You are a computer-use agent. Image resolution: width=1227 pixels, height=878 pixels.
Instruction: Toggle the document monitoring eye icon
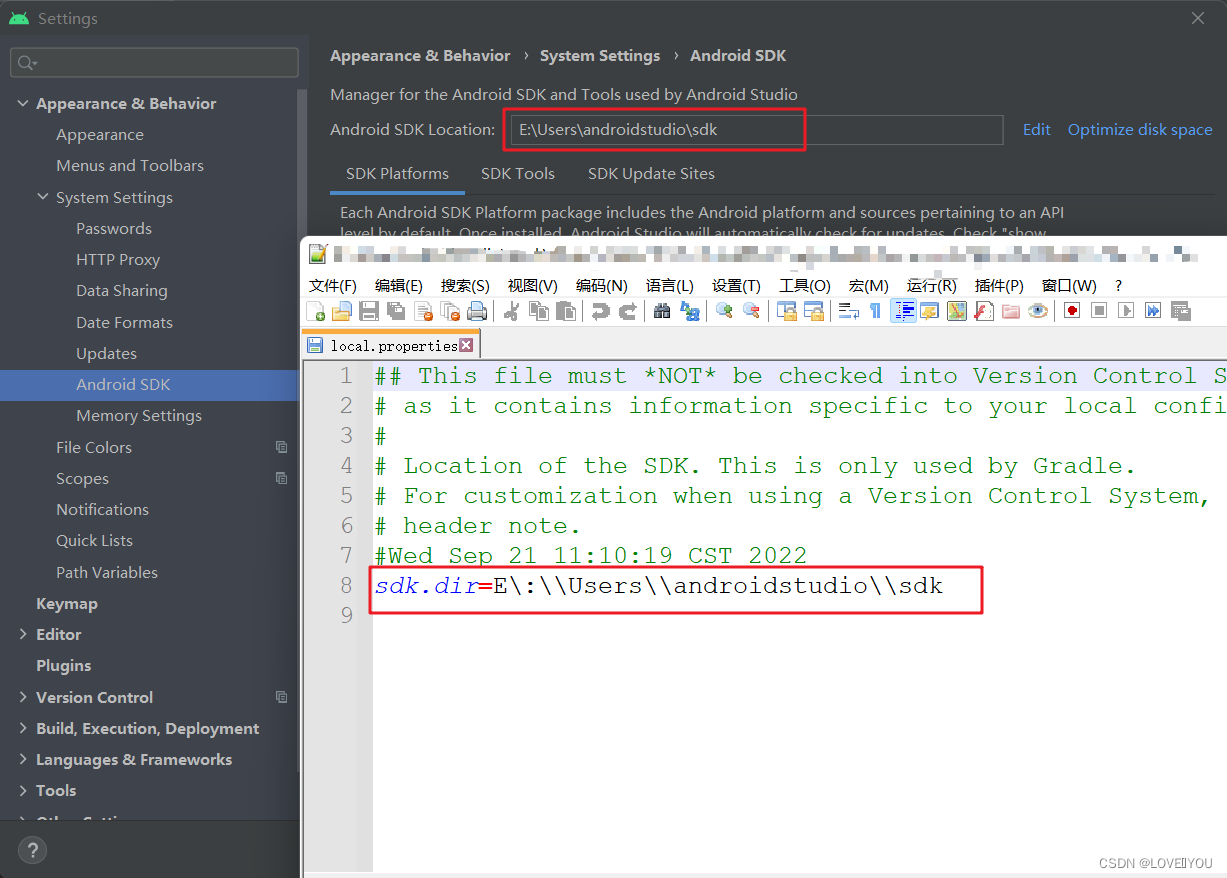pyautogui.click(x=1036, y=311)
